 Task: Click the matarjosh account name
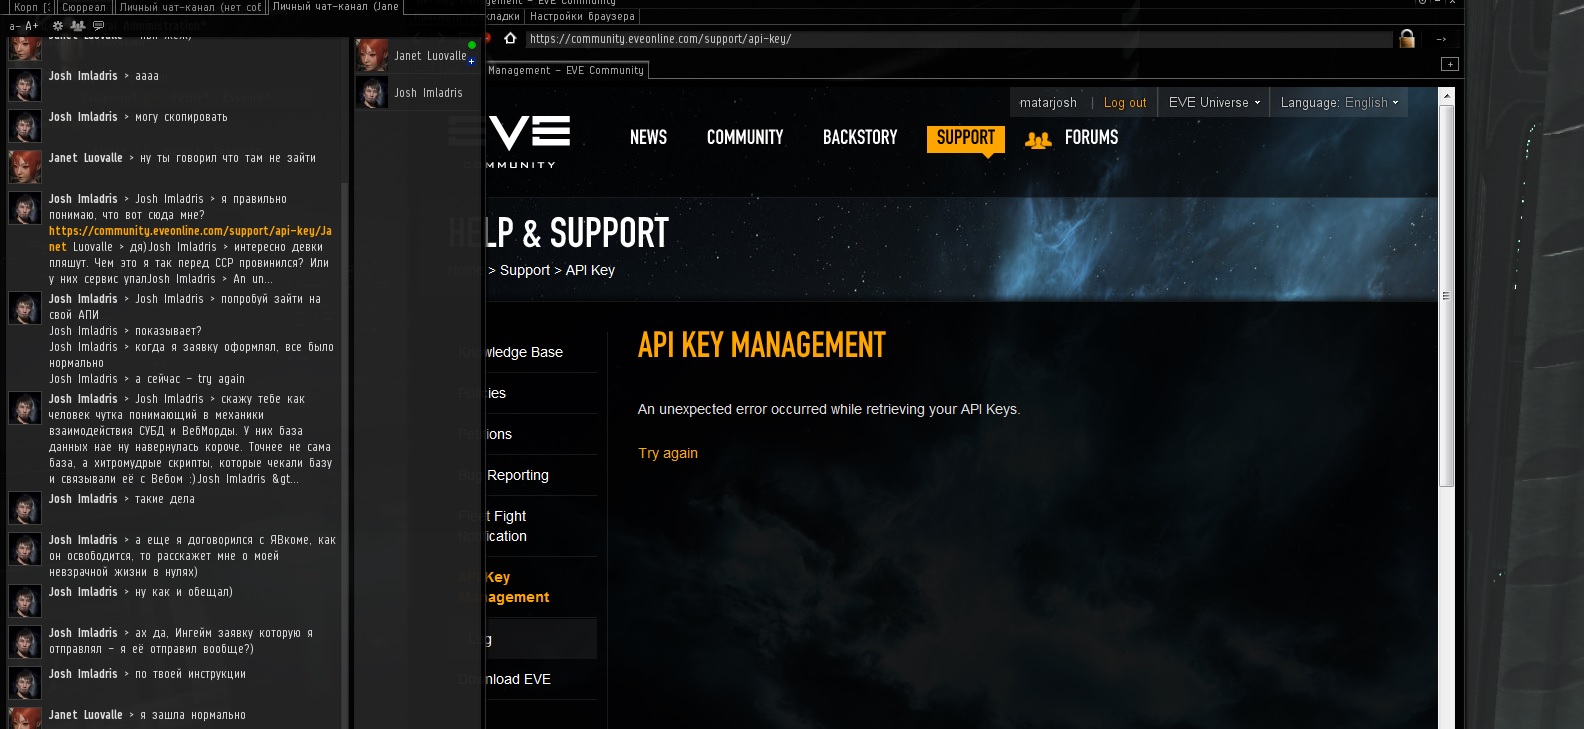pyautogui.click(x=1048, y=102)
